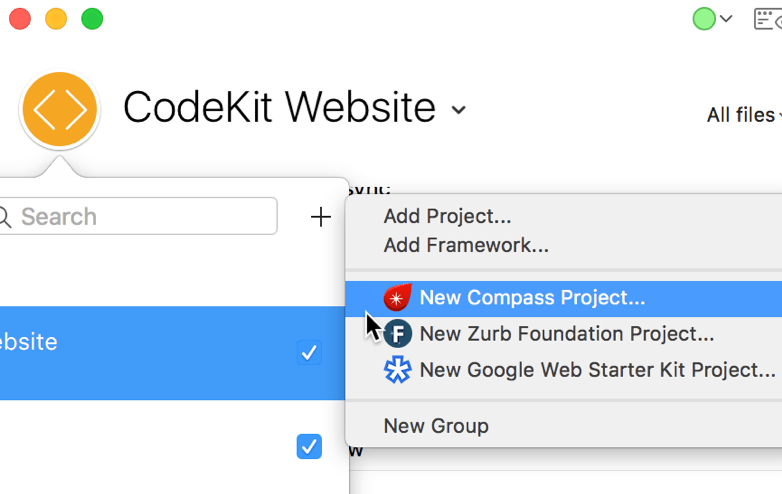Click the magnifying glass search icon
This screenshot has width=782, height=494.
[x=4, y=217]
